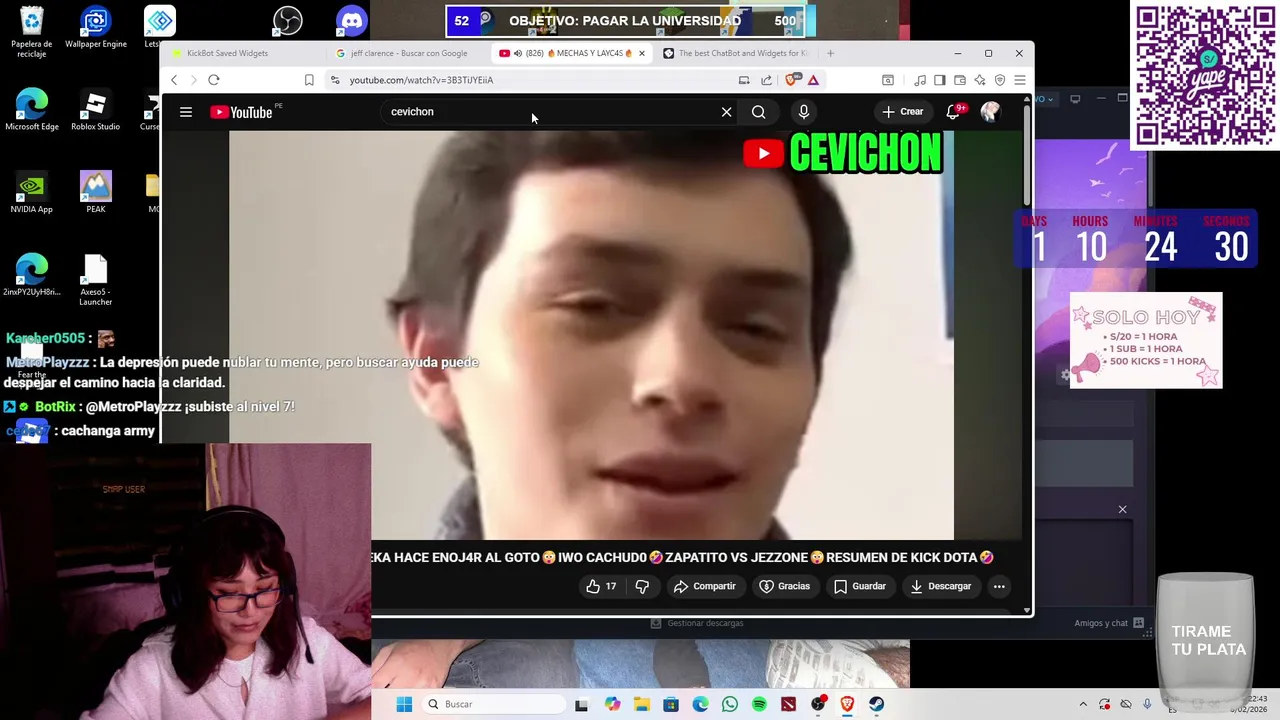Close the MECHAS Y LAYC4S tab
The width and height of the screenshot is (1280, 720).
click(x=642, y=53)
